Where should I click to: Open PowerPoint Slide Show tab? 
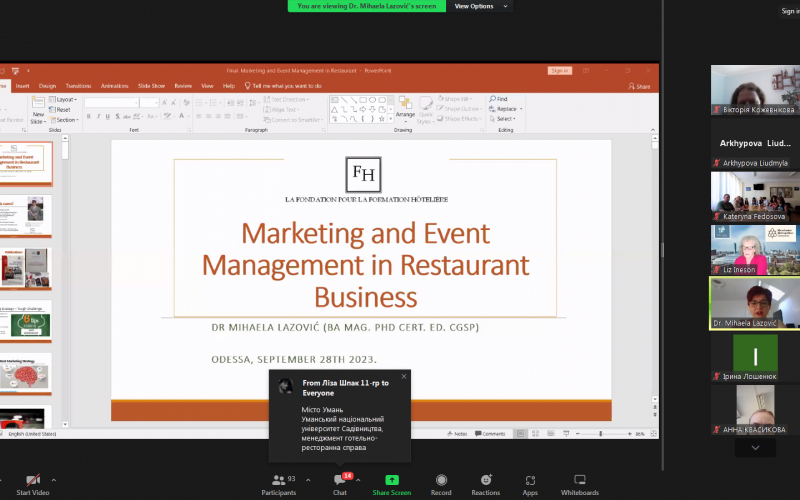pyautogui.click(x=152, y=86)
